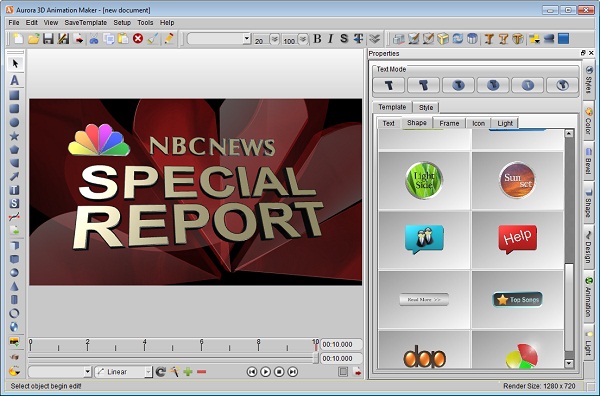This screenshot has height=396, width=600.
Task: Select the cone shape tool
Action: (x=14, y=286)
